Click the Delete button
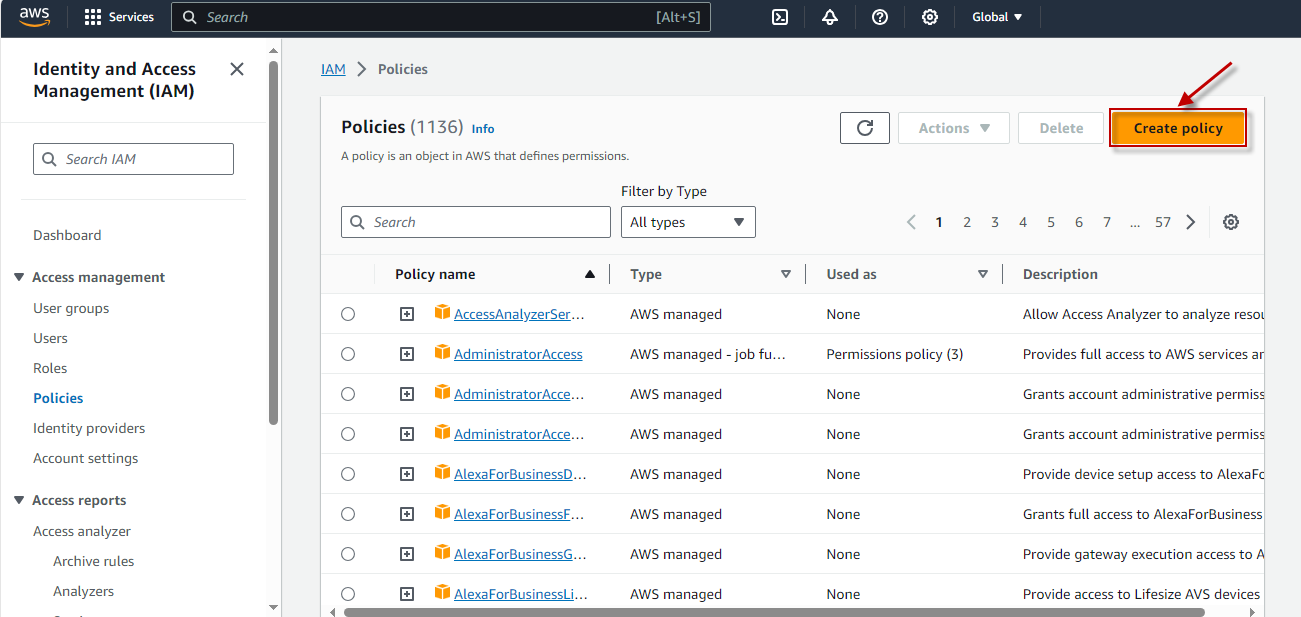The width and height of the screenshot is (1301, 617). click(x=1061, y=128)
